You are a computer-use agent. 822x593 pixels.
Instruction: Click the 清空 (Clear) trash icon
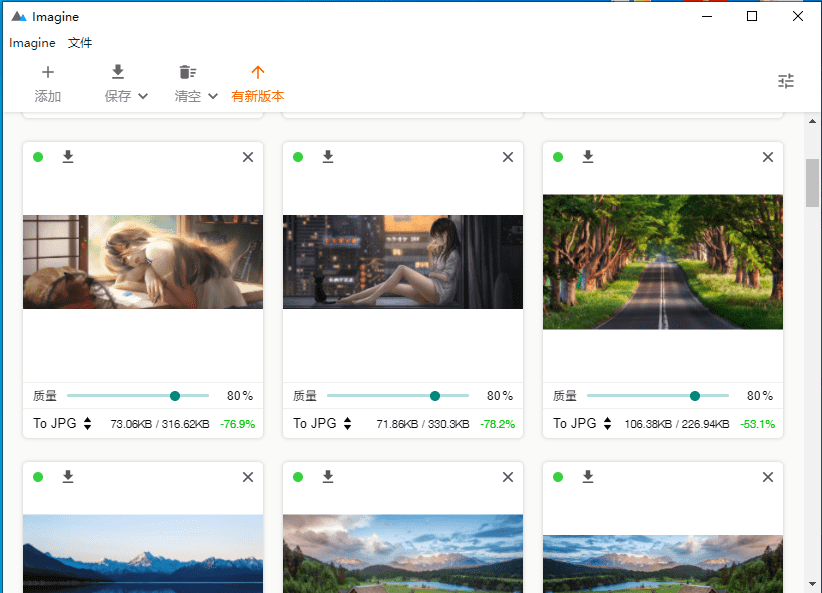coord(187,71)
